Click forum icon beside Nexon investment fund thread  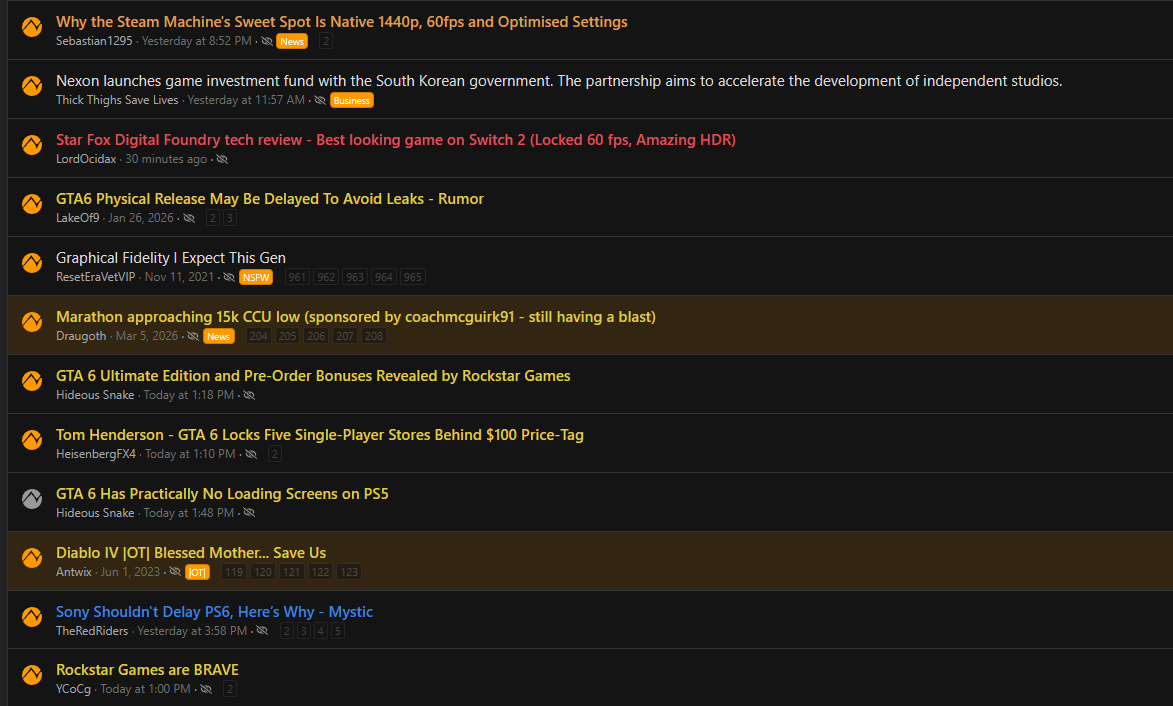point(31,86)
